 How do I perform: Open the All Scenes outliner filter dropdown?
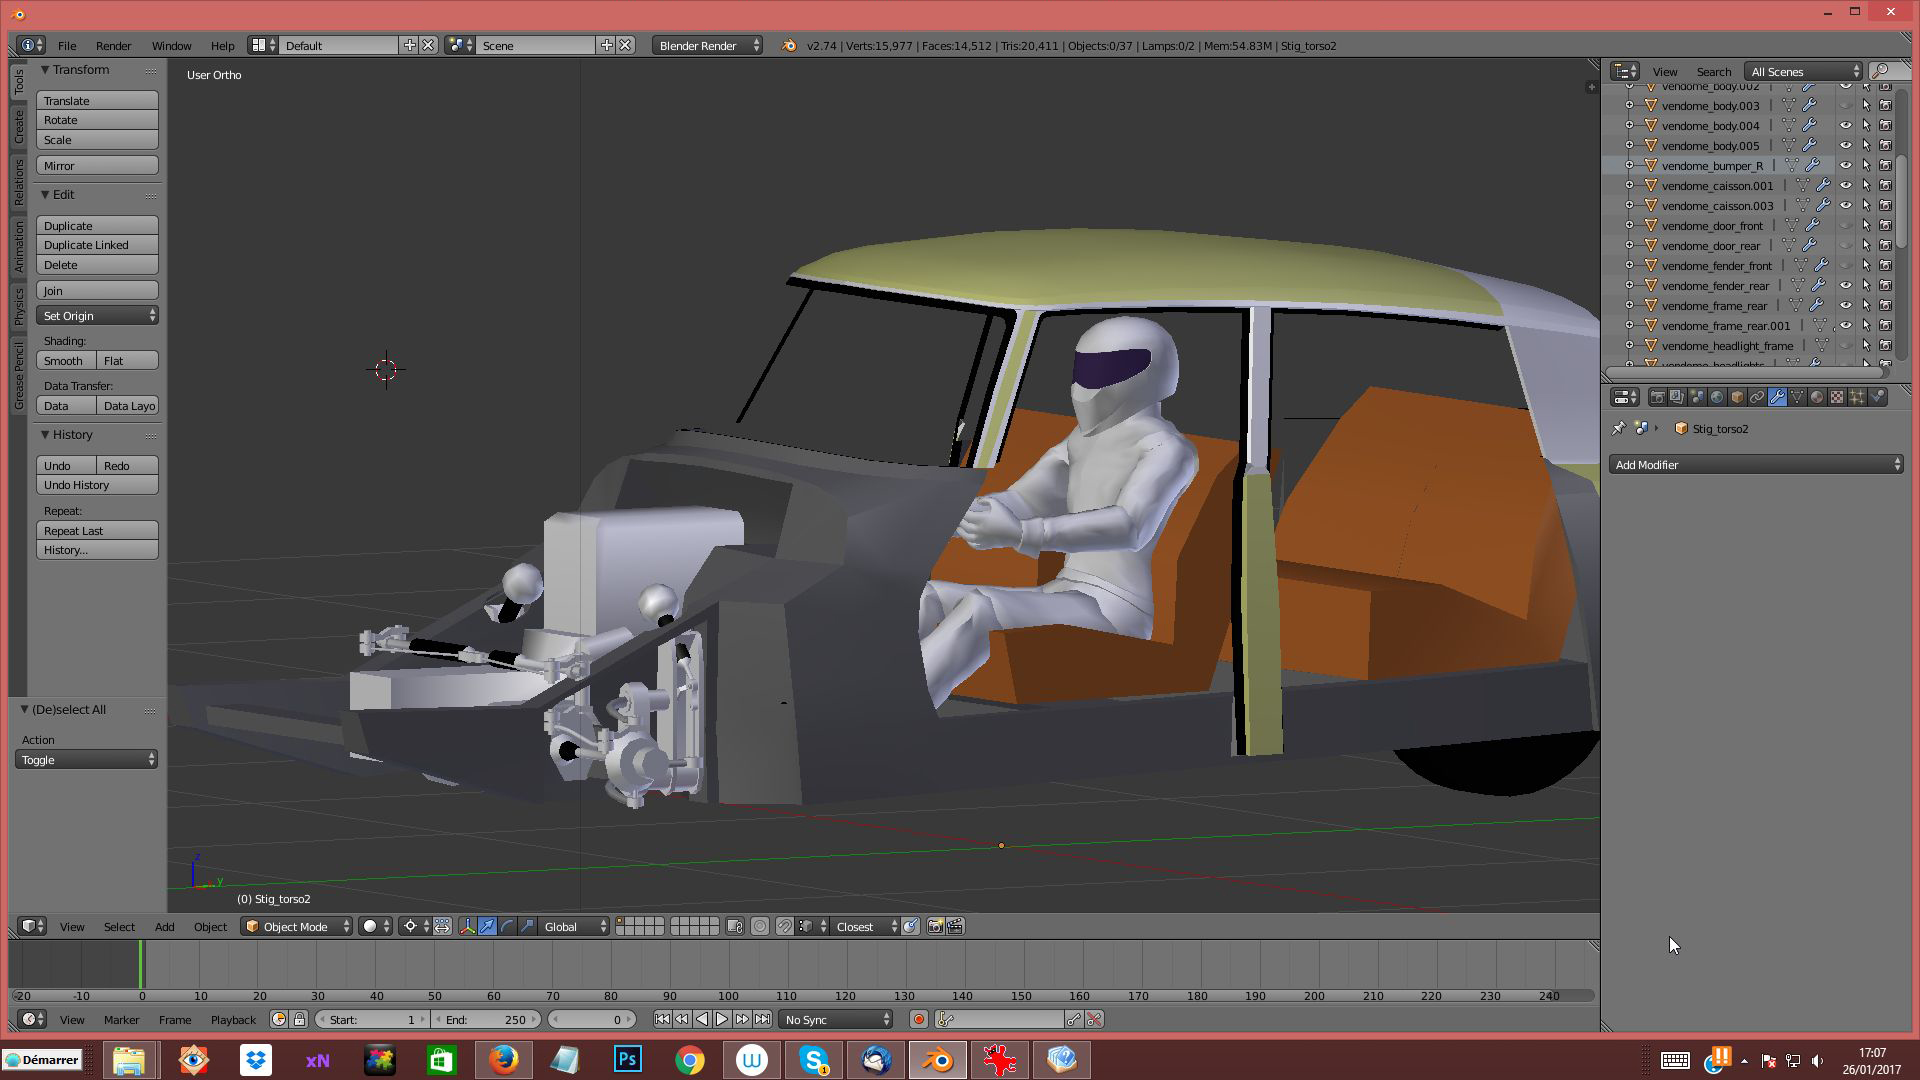pyautogui.click(x=1803, y=71)
